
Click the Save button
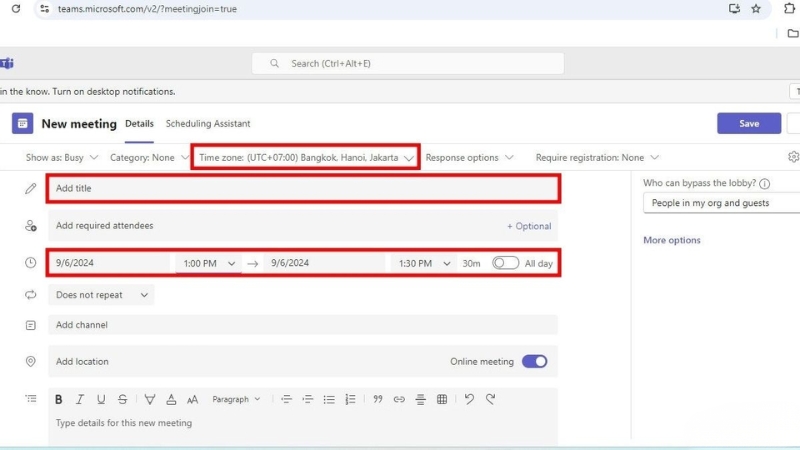[x=748, y=124]
